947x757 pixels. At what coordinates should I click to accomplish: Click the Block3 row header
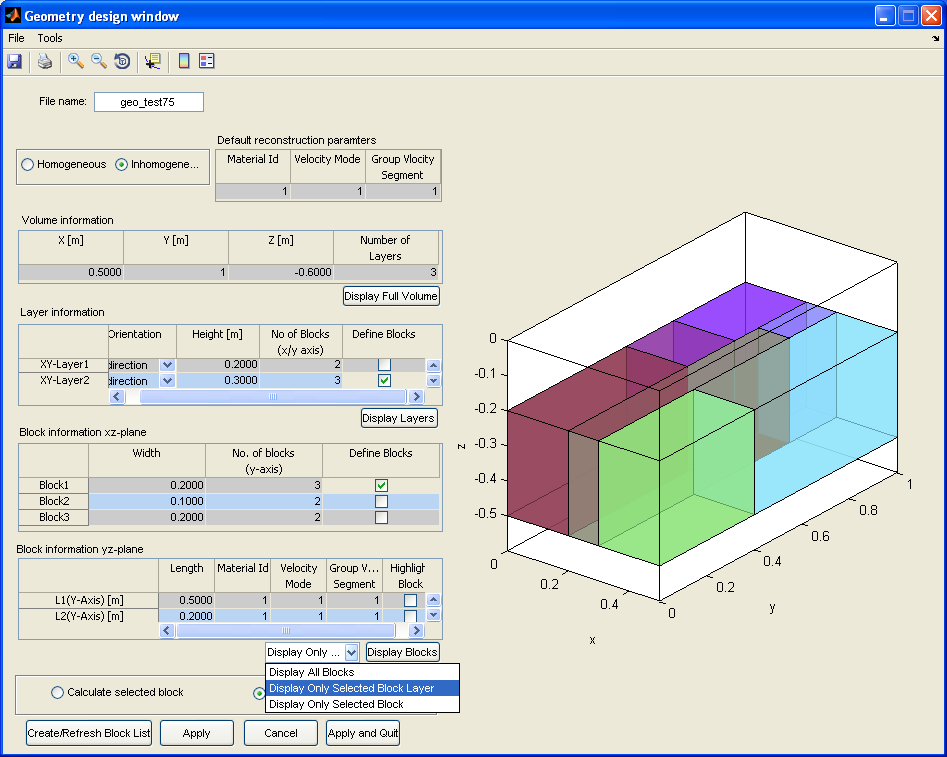coord(54,517)
